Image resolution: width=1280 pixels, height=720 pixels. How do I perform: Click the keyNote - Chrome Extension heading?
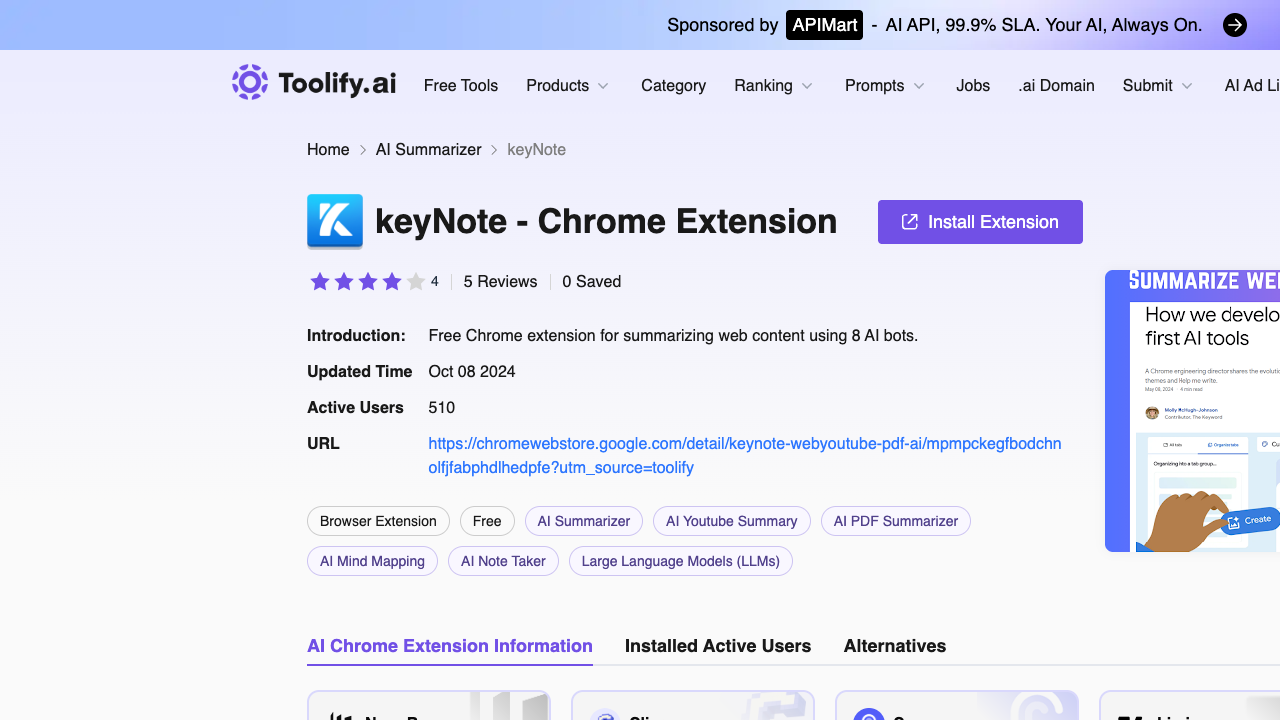606,221
